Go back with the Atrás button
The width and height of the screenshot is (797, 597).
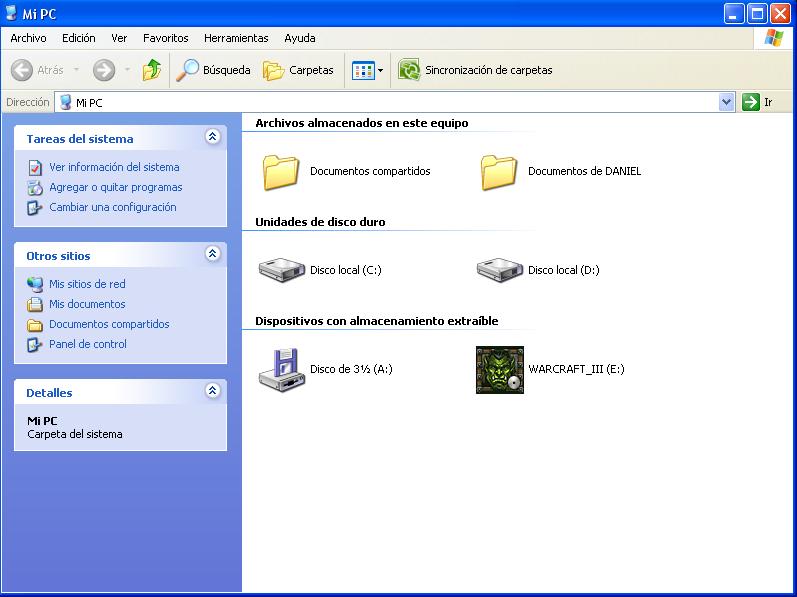38,70
